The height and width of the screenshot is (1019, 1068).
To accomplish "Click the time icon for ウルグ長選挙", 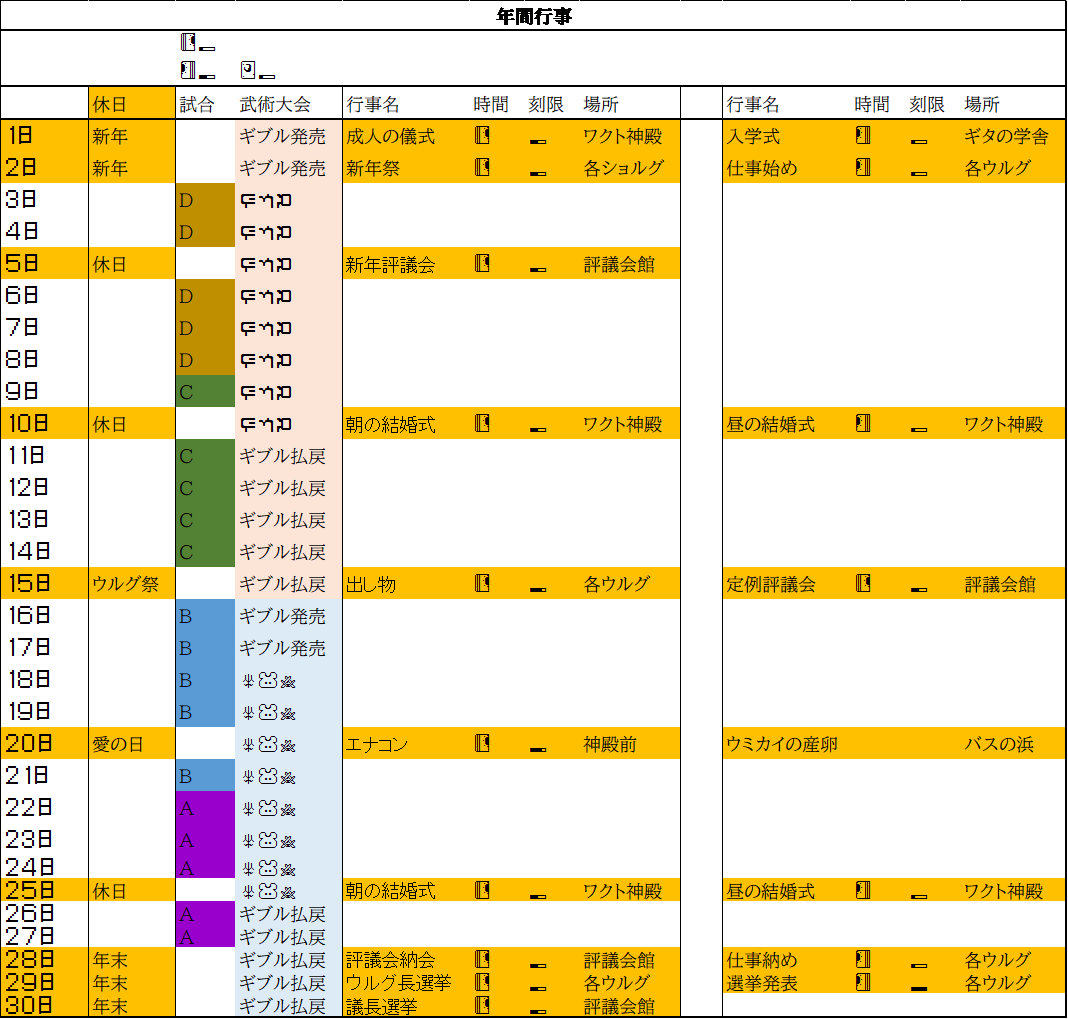I will [x=482, y=982].
